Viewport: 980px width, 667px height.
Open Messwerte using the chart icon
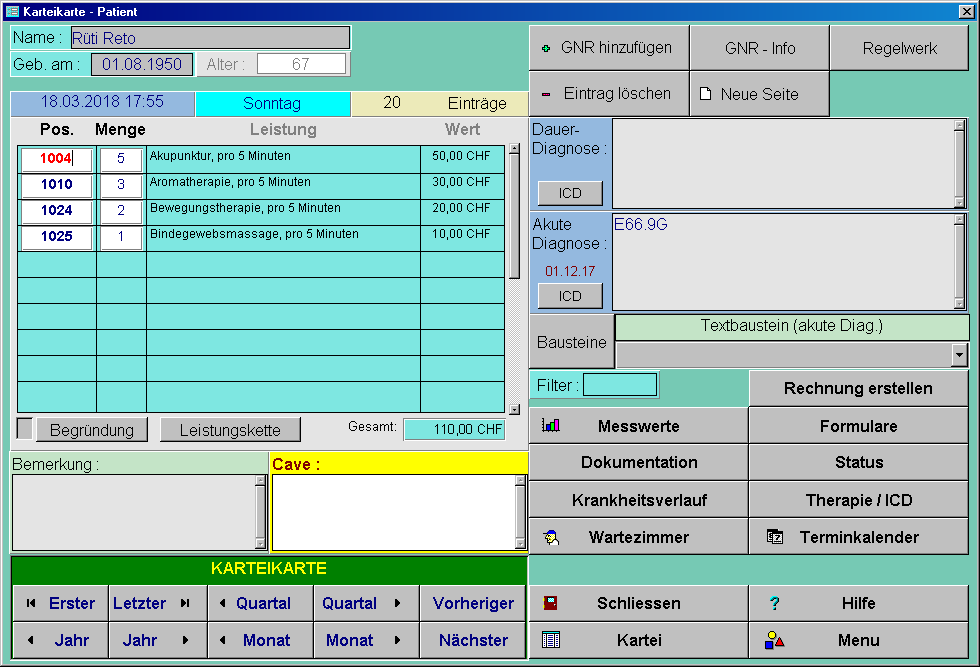pos(551,426)
